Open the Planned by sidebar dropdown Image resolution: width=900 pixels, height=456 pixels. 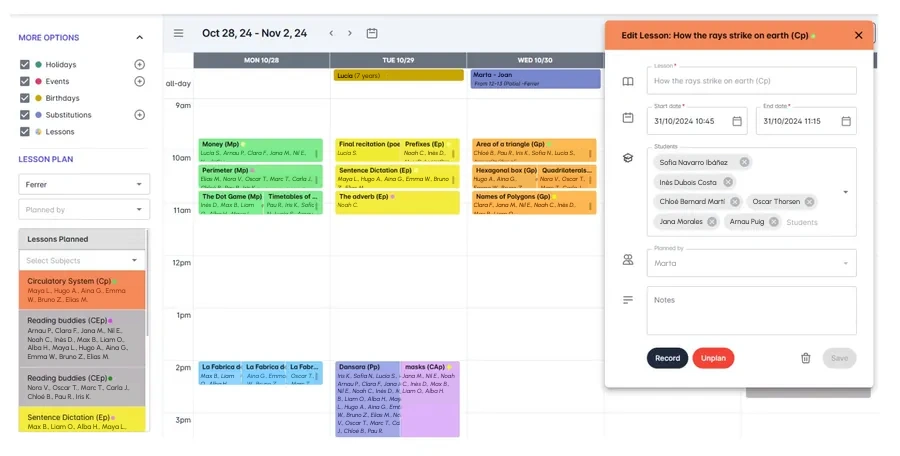pos(84,210)
